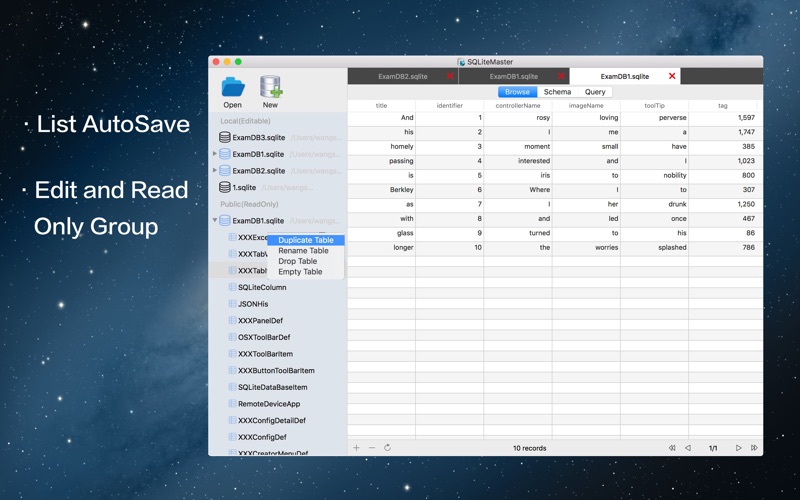Viewport: 800px width, 500px height.
Task: Click the JSONHis table icon
Action: (x=232, y=304)
